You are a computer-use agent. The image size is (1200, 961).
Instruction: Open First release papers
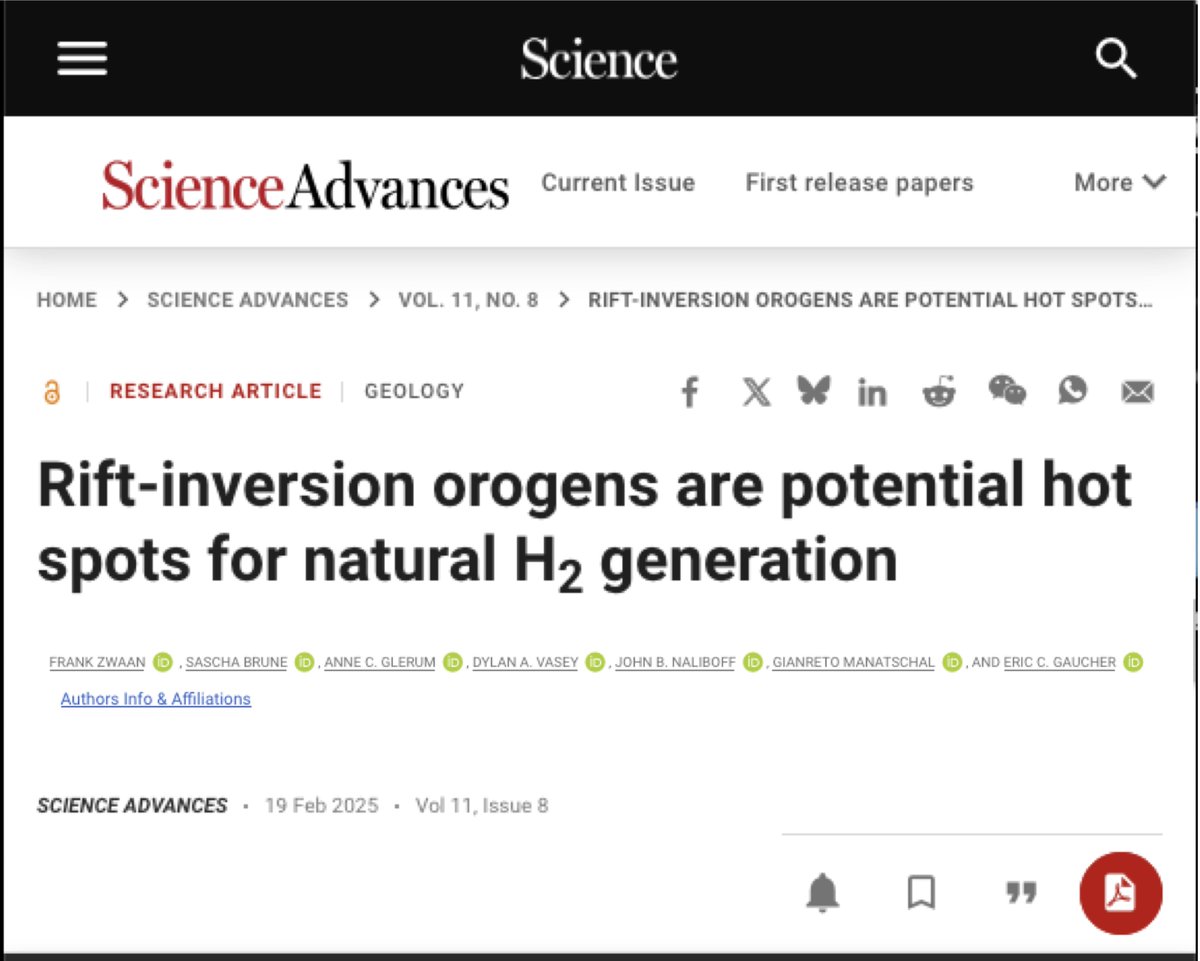[x=858, y=182]
